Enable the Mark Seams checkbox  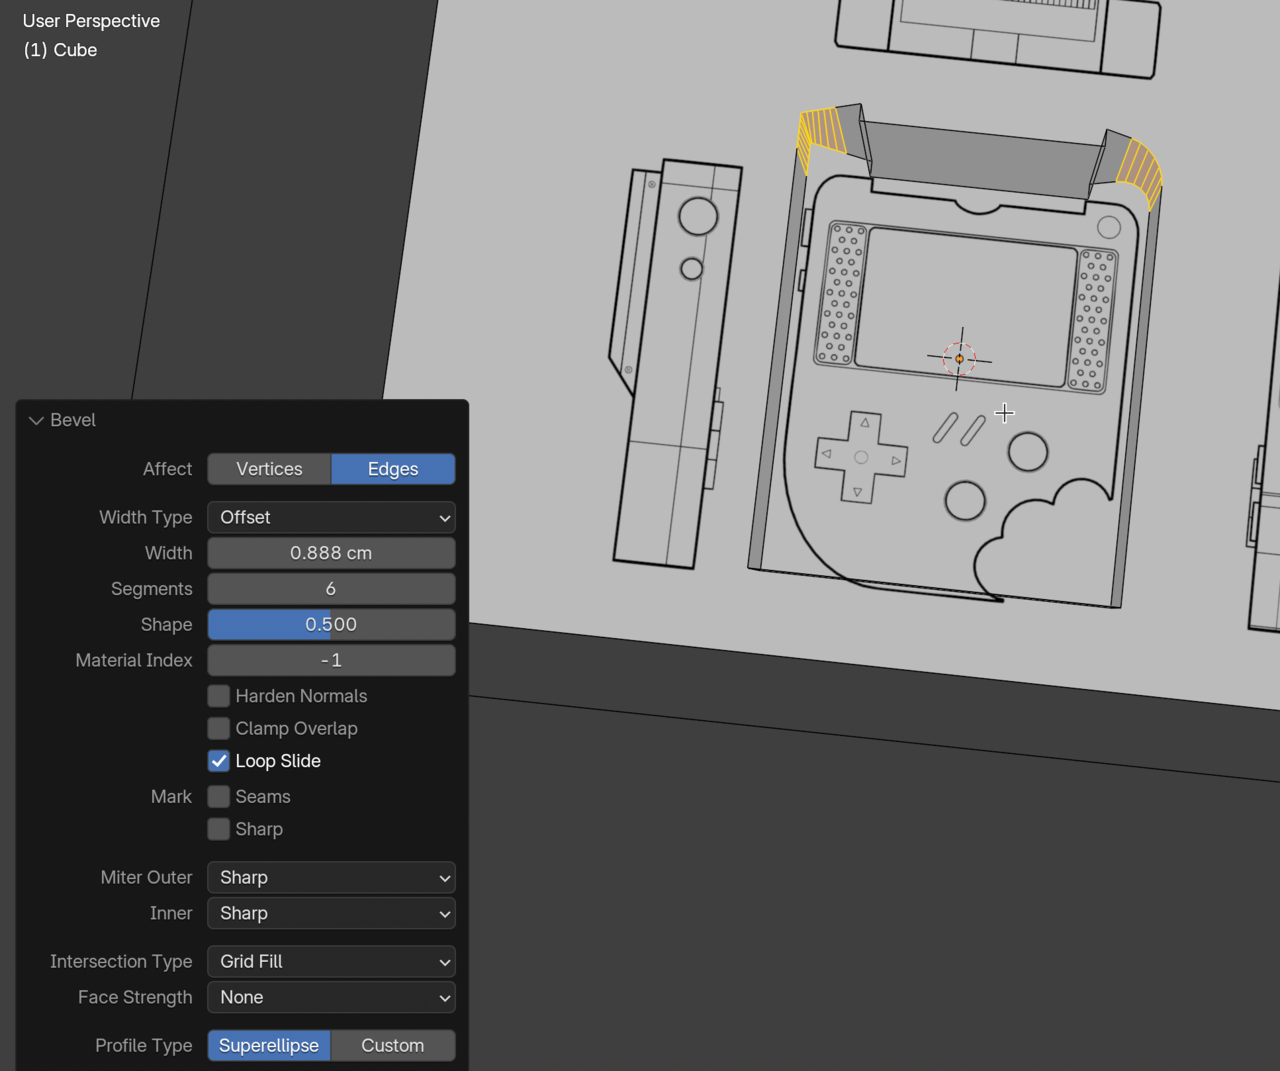coord(219,797)
